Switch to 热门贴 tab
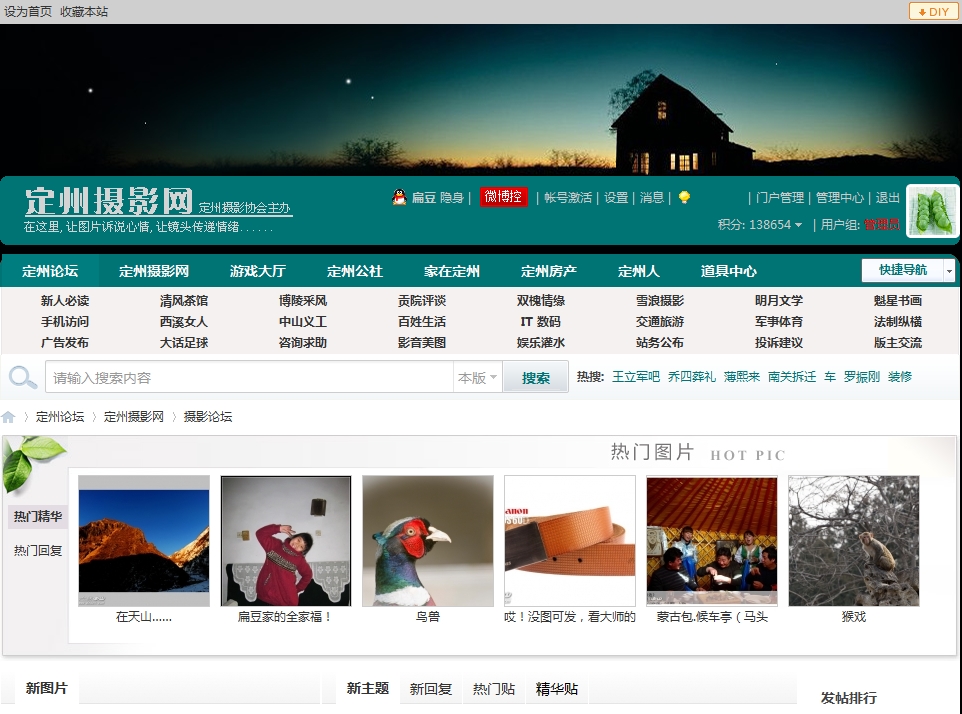Image resolution: width=962 pixels, height=714 pixels. 494,689
